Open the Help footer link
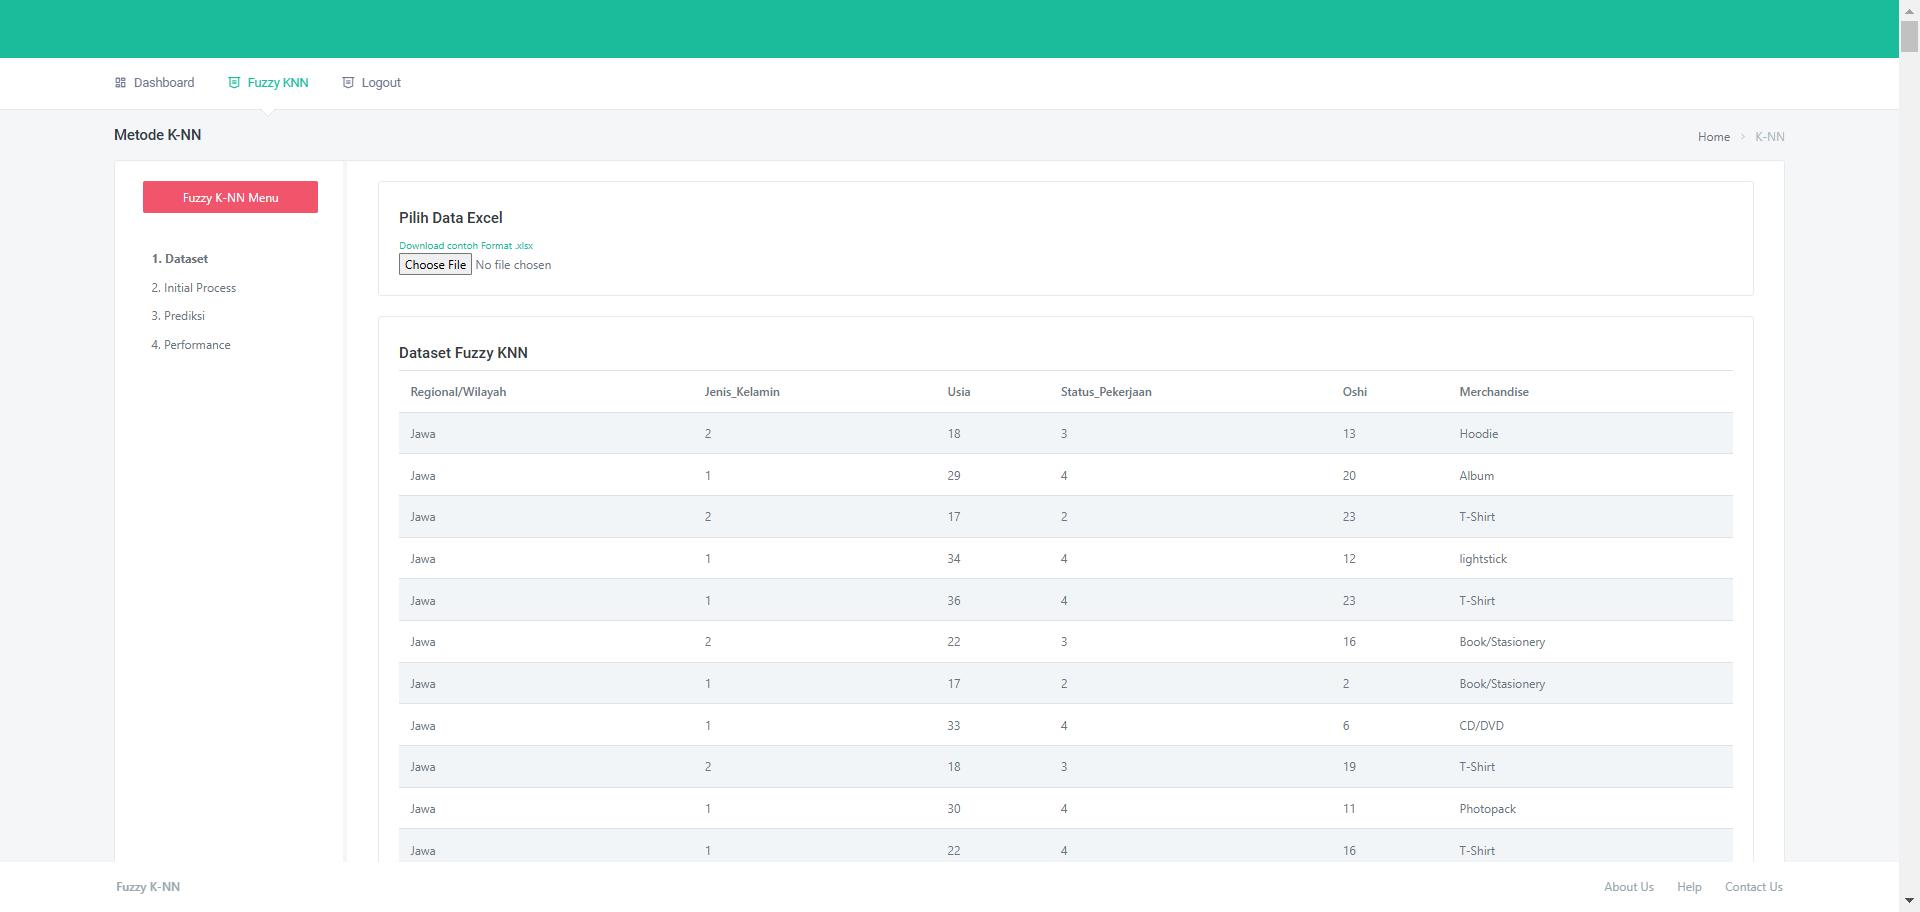 click(1689, 887)
